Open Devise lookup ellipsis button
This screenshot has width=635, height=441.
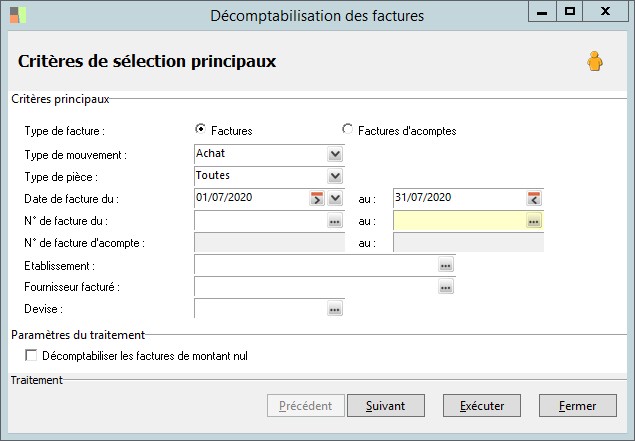click(x=335, y=309)
